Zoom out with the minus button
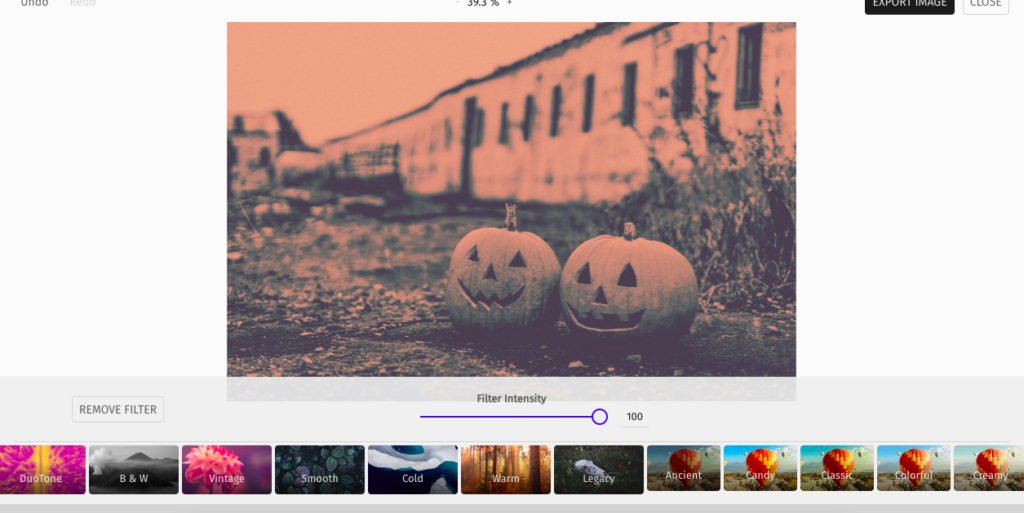Viewport: 1024px width, 513px height. (457, 3)
